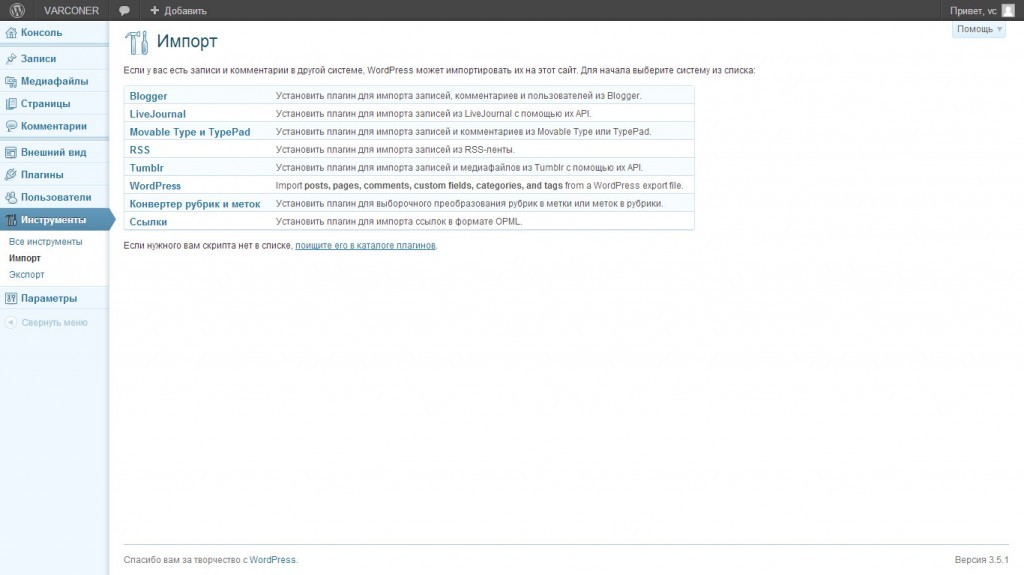The image size is (1024, 575).
Task: Follow the поищите его в каталоге плагинов link
Action: (x=365, y=246)
